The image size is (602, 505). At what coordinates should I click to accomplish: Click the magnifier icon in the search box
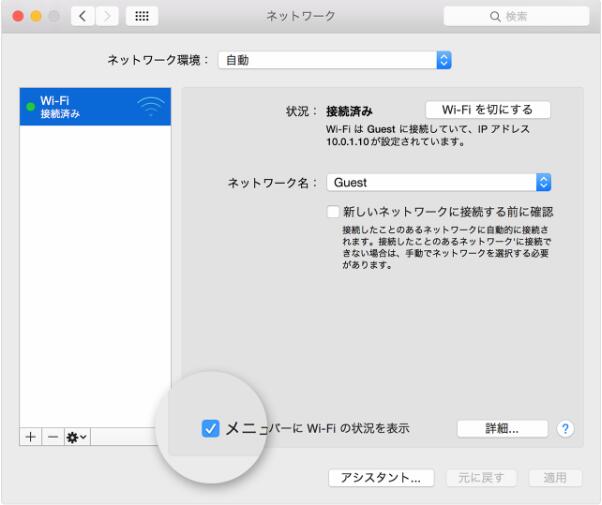[495, 17]
